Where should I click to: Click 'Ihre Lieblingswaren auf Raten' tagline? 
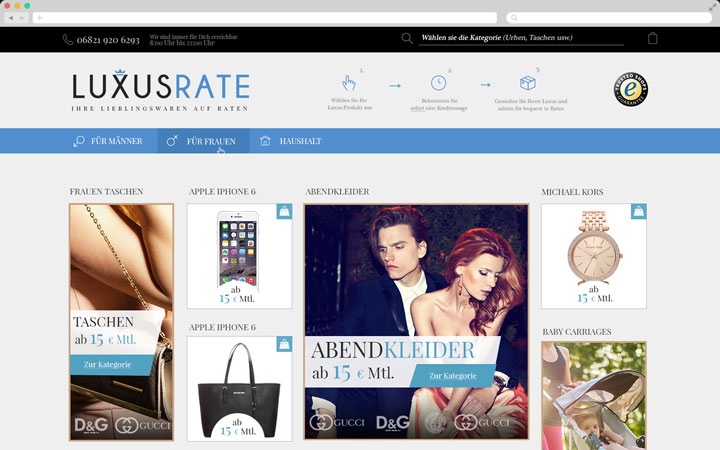click(160, 109)
